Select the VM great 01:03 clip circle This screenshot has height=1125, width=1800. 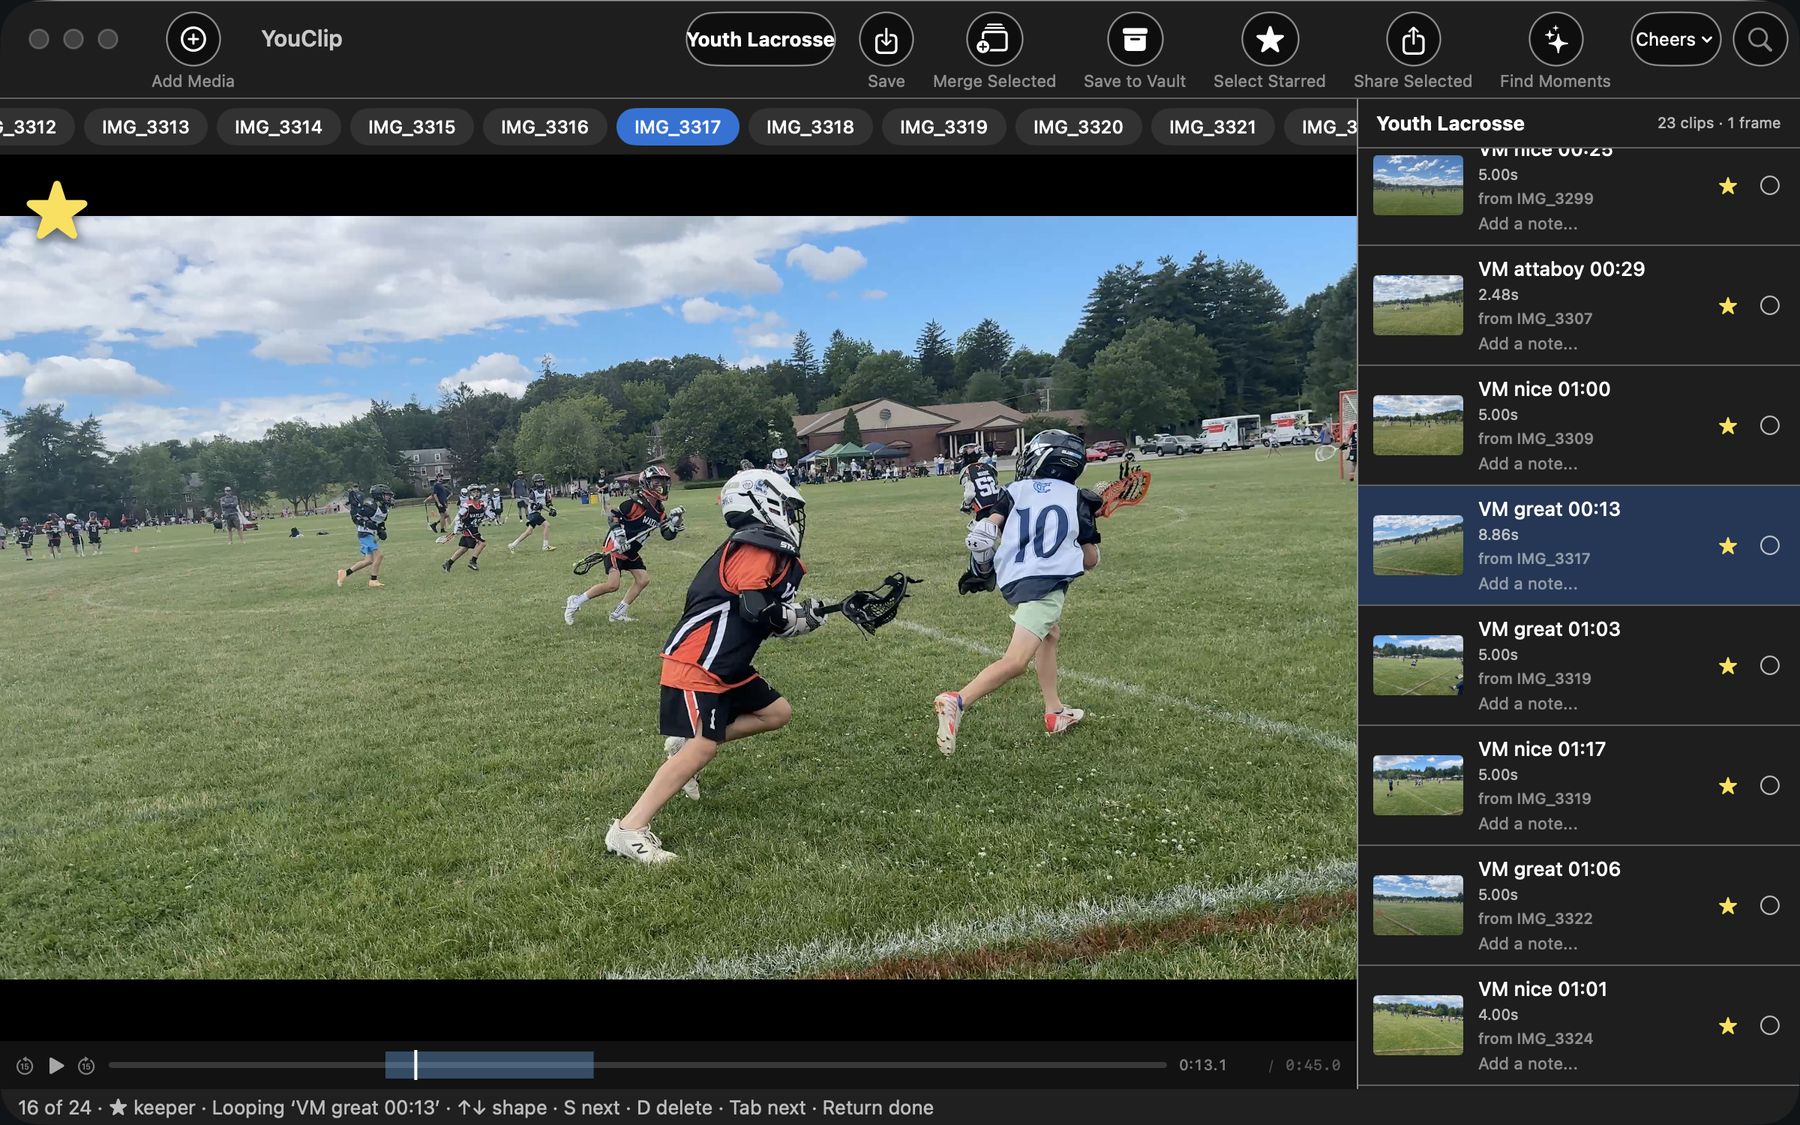(1770, 666)
